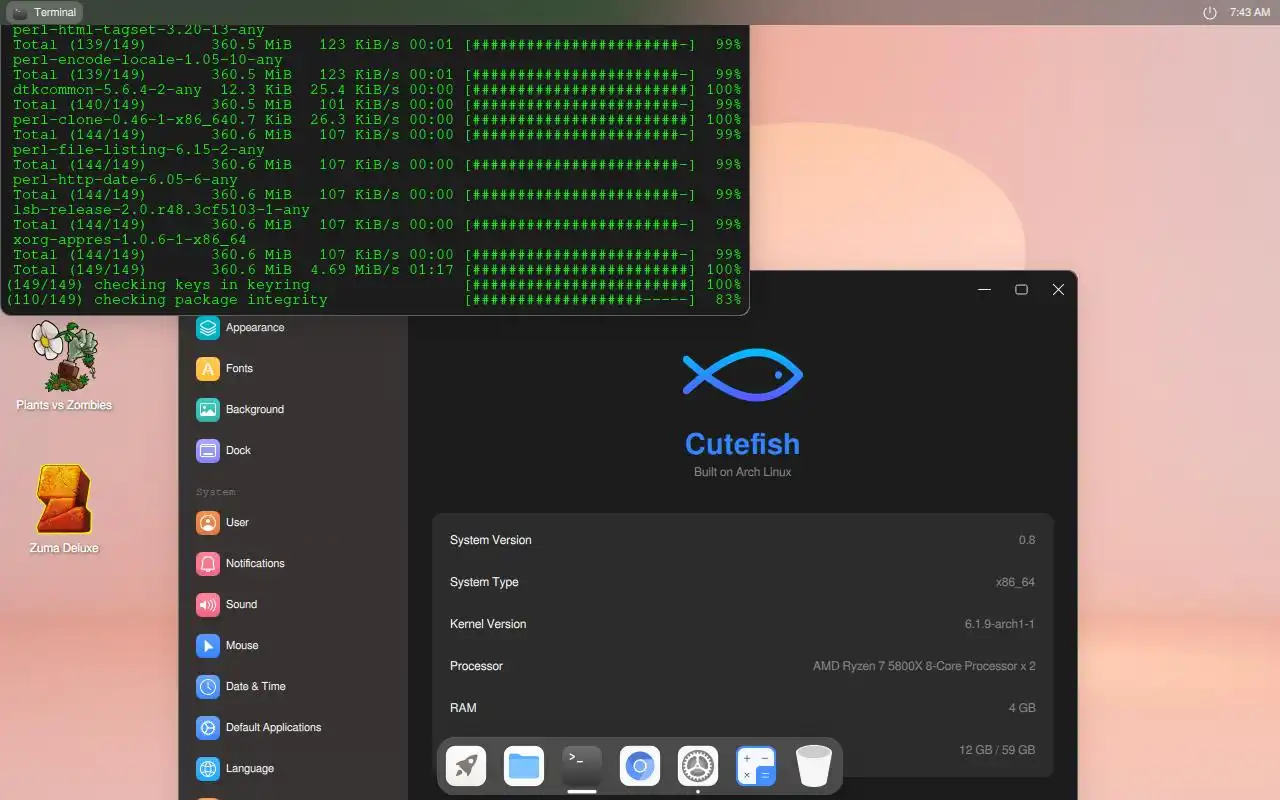Viewport: 1280px width, 800px height.
Task: Open Plants vs Zombies desktop shortcut
Action: [64, 365]
